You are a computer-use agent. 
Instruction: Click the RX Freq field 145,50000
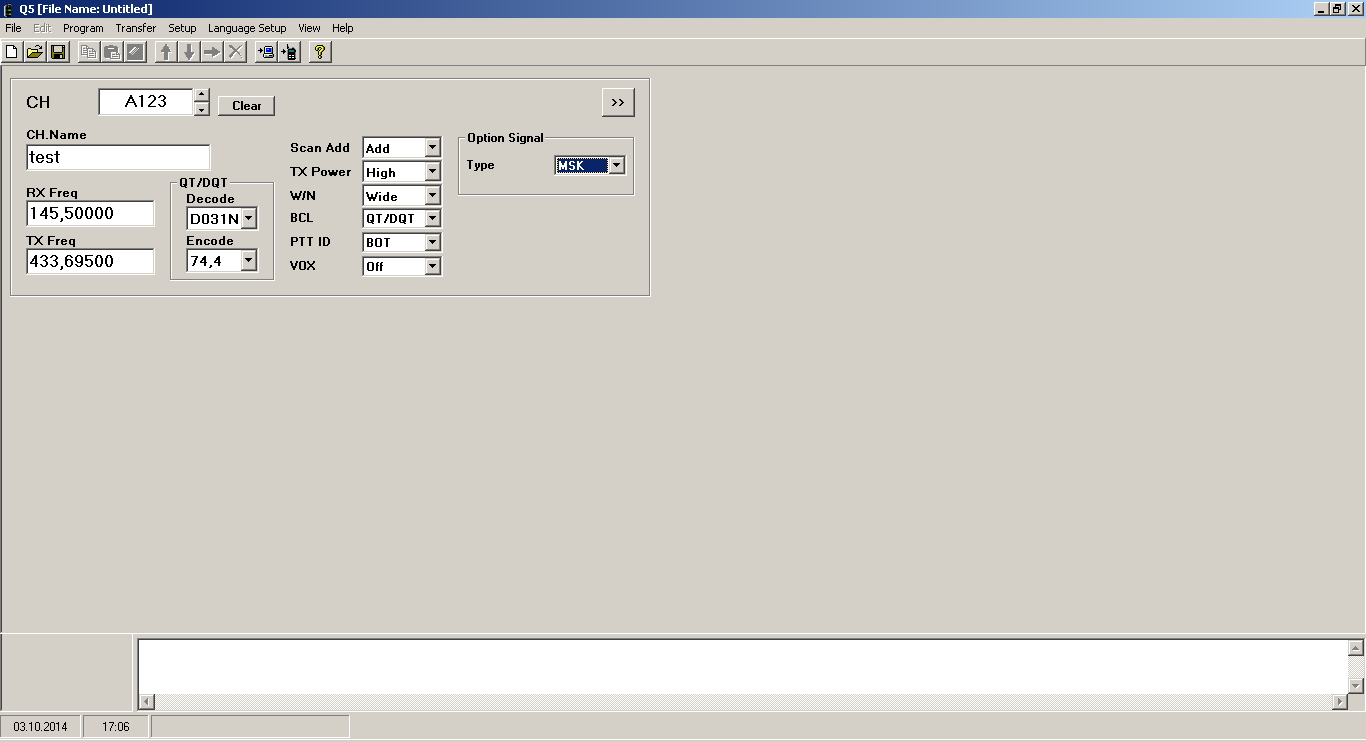pos(90,213)
